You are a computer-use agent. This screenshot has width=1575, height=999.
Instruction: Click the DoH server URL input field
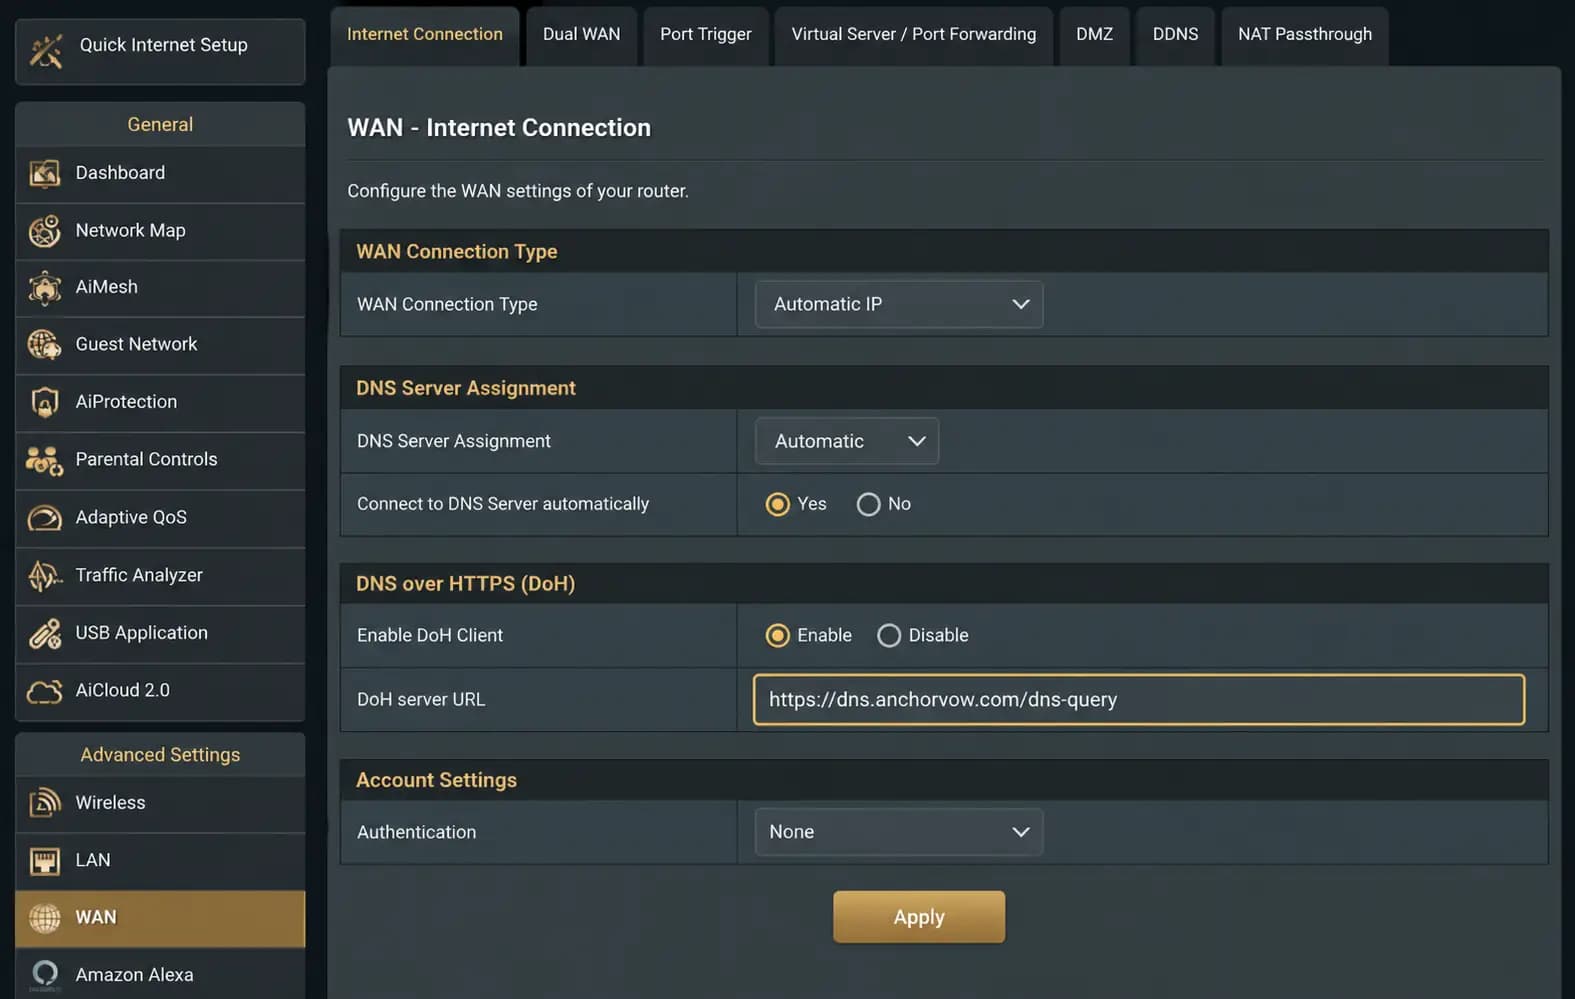point(1138,700)
